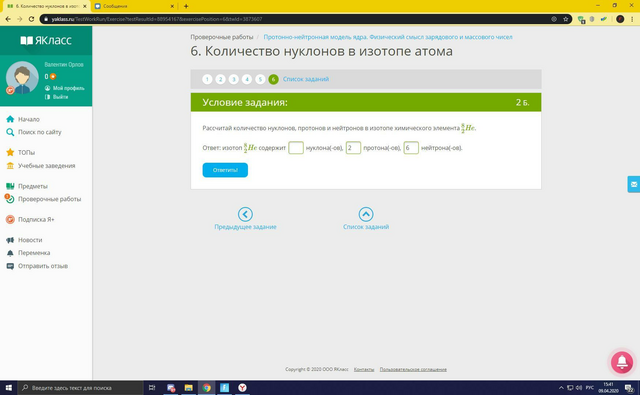Open Chrome from the taskbar
640x395 pixels.
coord(207,388)
